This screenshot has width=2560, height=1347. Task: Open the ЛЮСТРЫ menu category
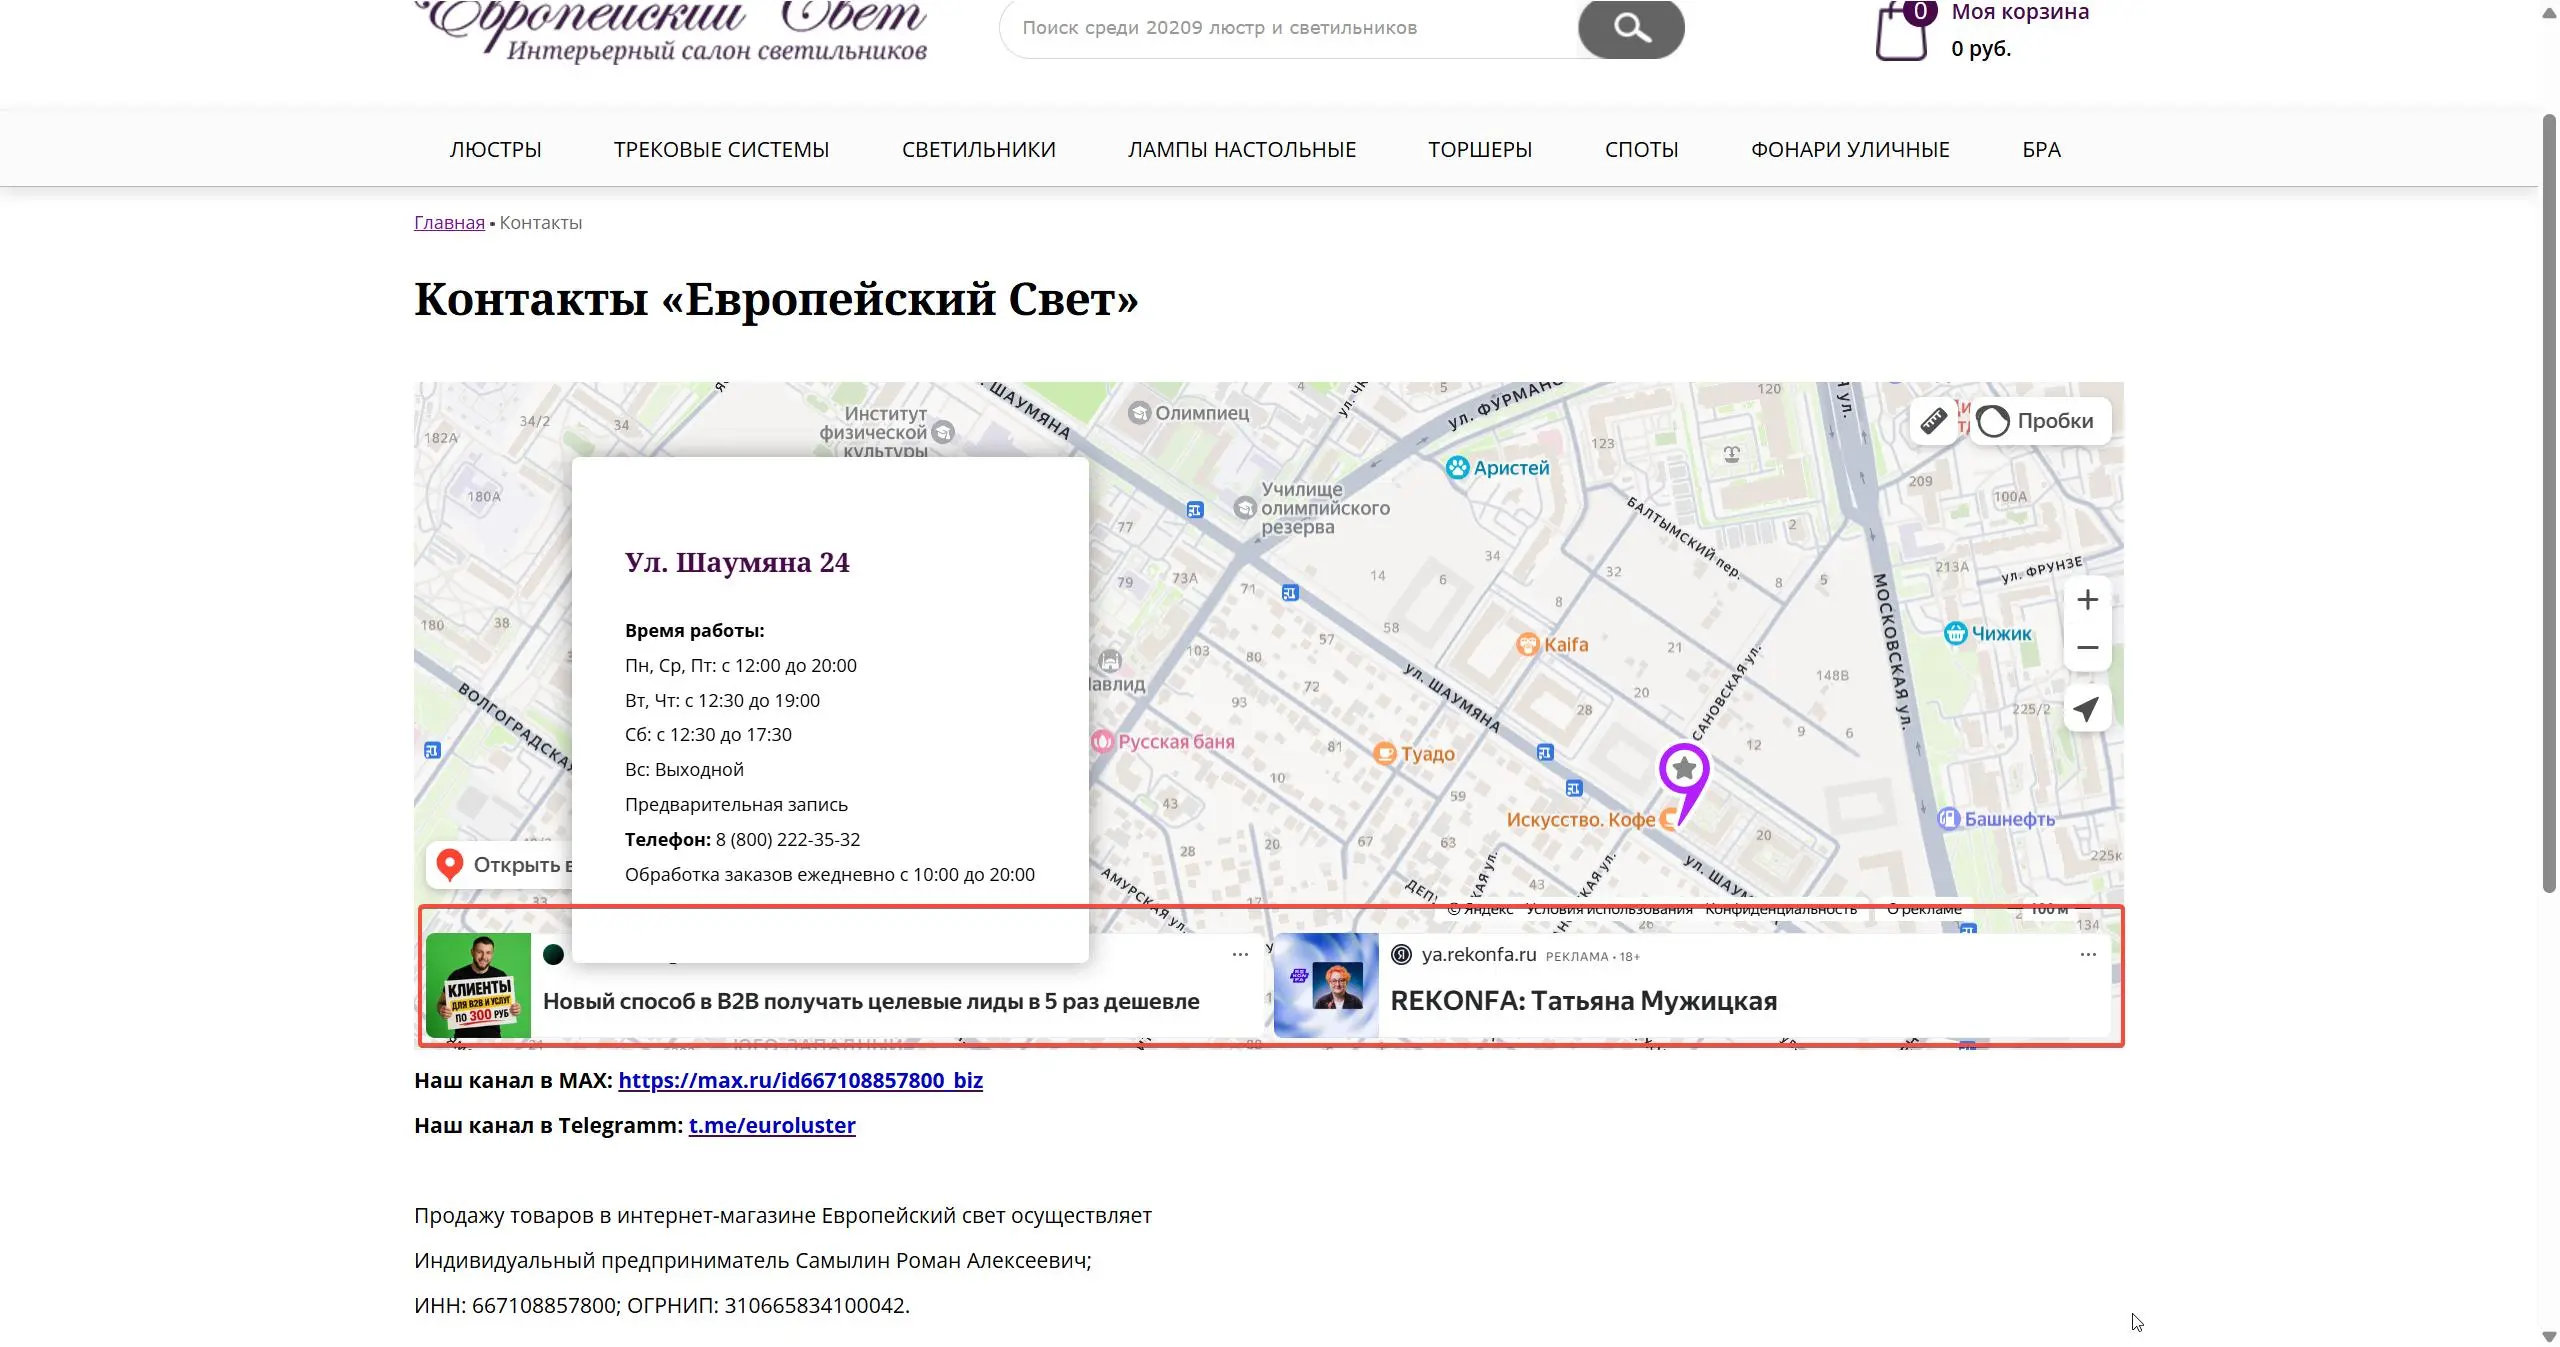pyautogui.click(x=495, y=150)
